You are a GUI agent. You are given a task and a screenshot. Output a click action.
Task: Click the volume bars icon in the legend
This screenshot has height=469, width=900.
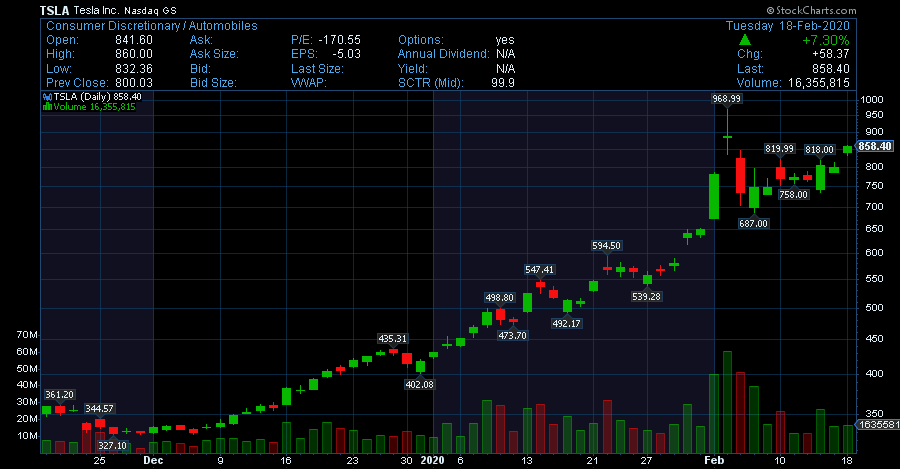tap(47, 107)
